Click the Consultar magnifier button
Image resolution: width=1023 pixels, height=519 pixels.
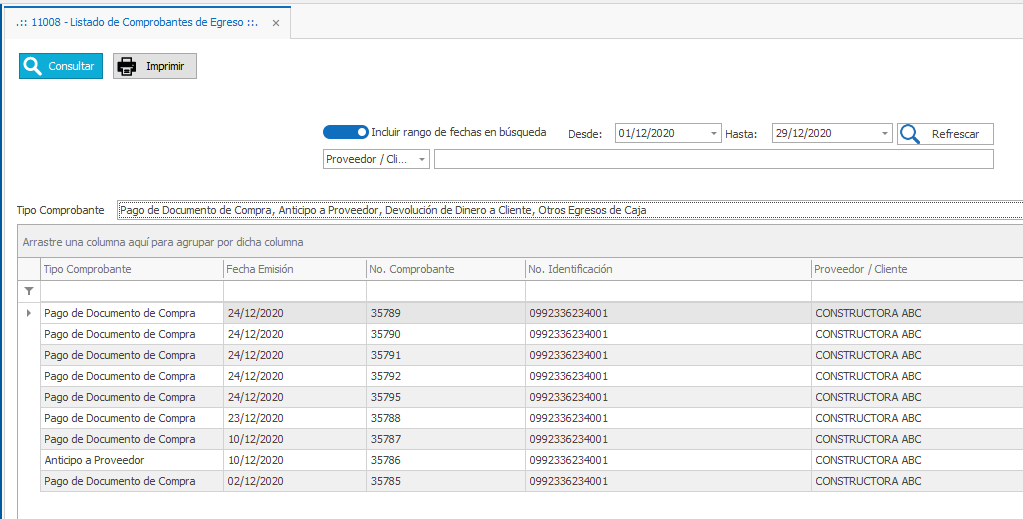coord(61,66)
